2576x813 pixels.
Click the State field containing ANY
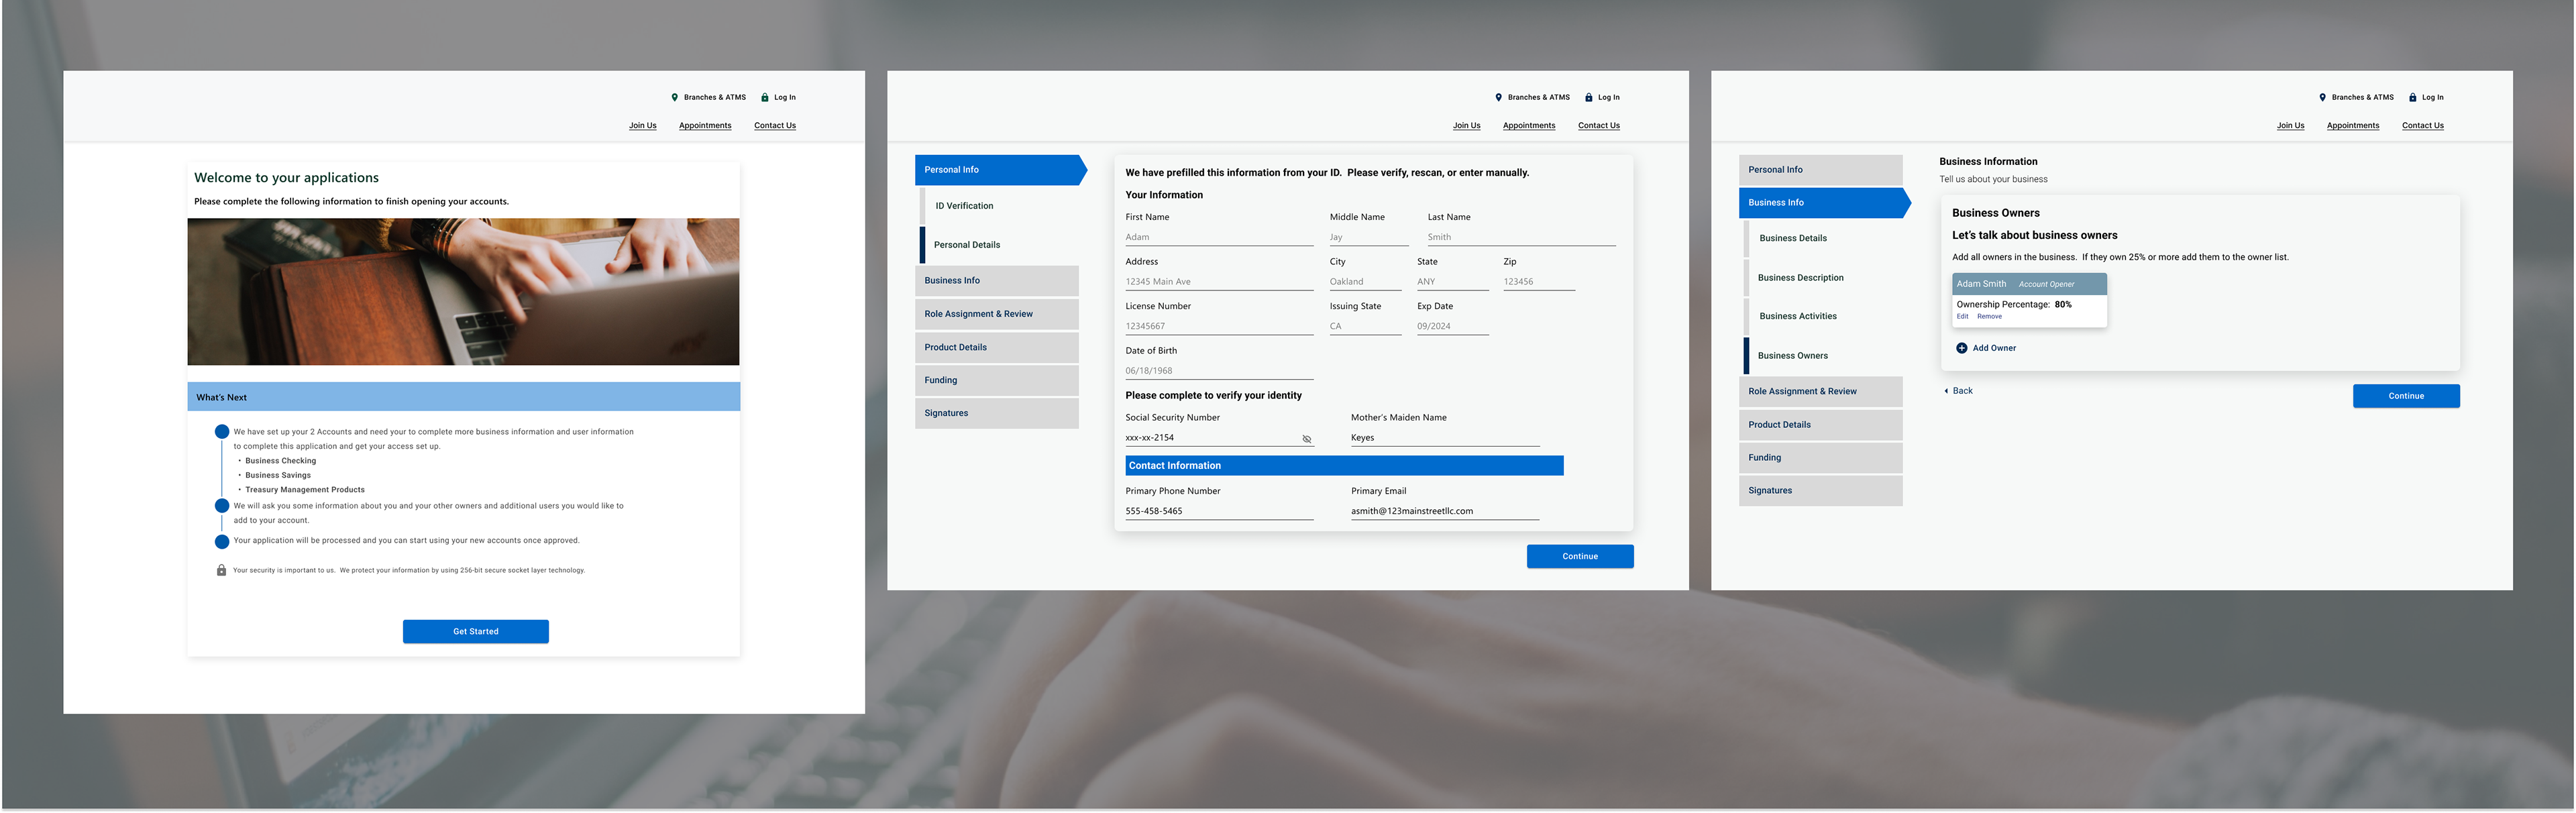1453,282
